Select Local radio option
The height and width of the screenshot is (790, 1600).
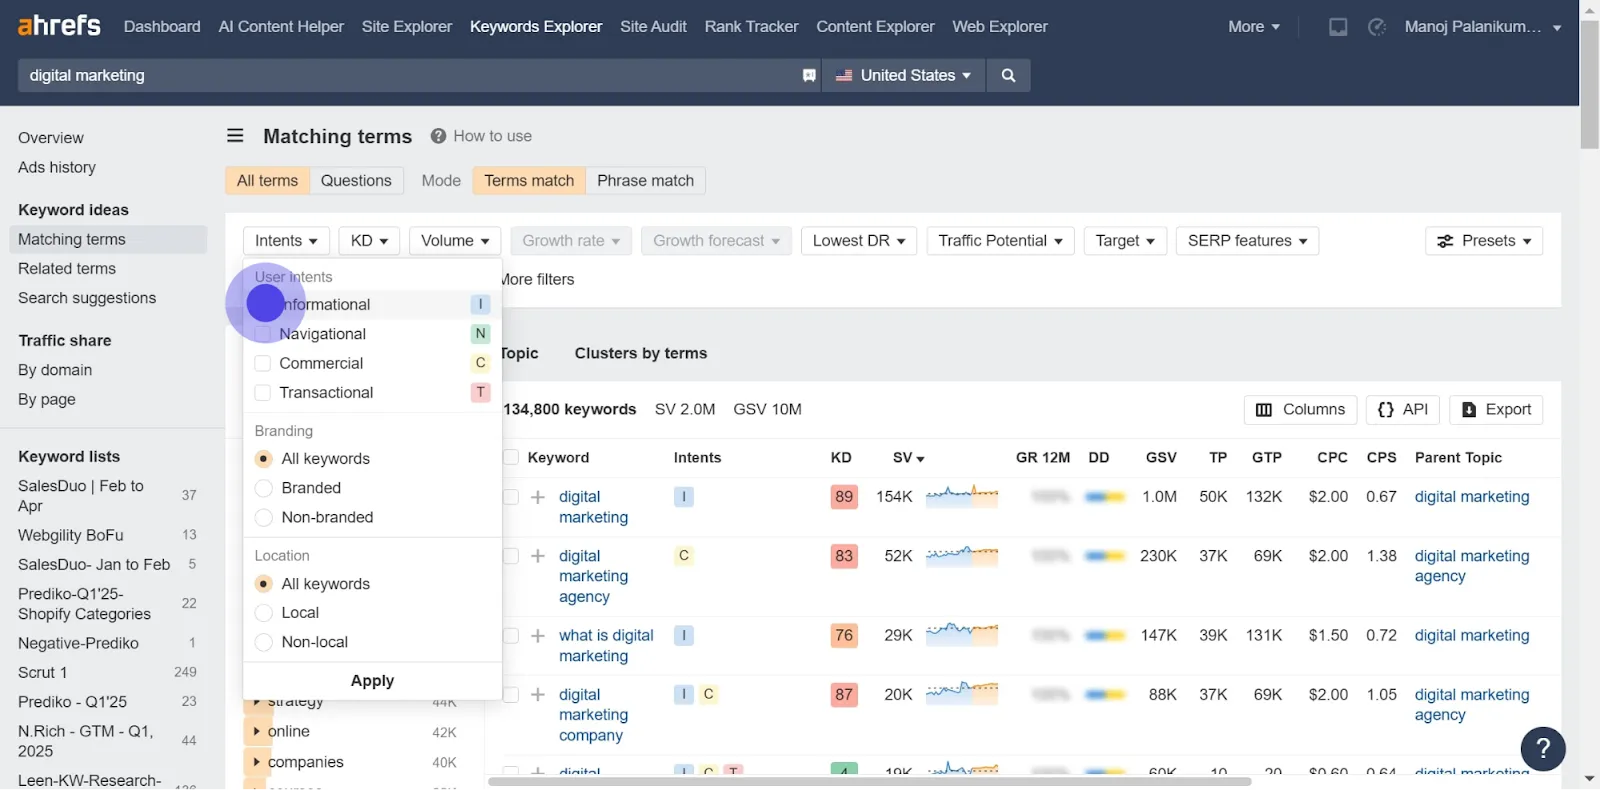coord(264,613)
